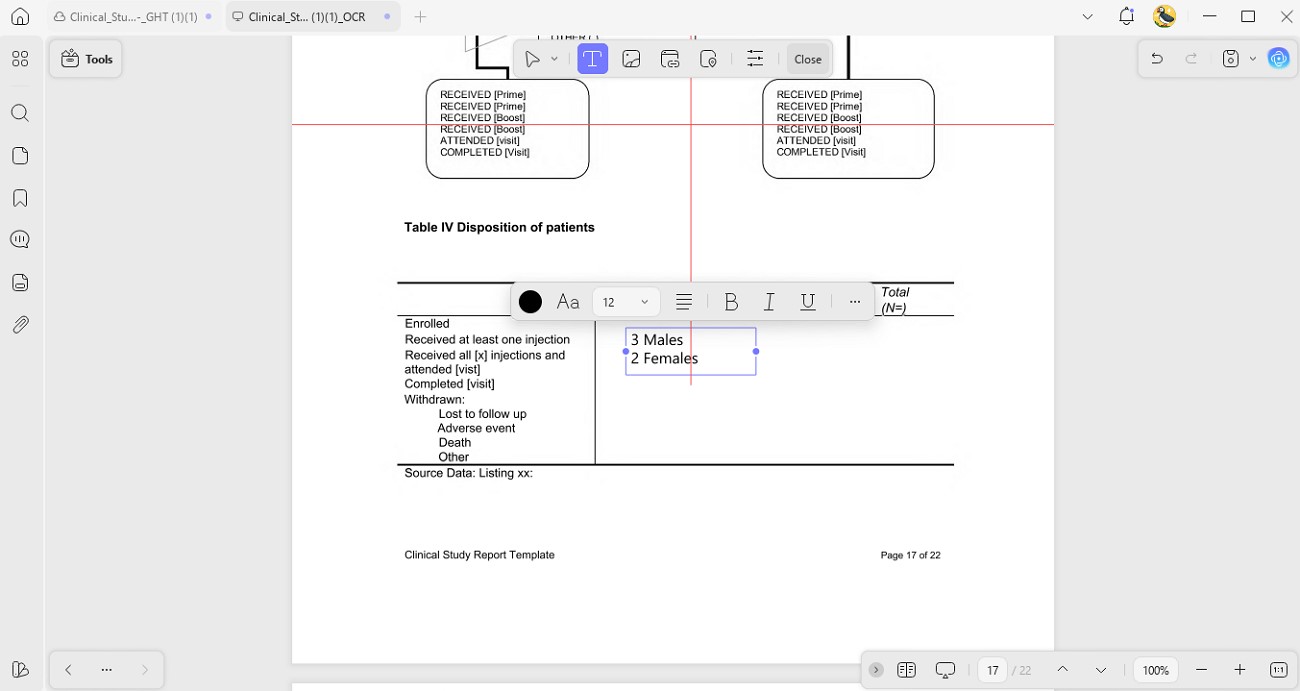
Task: Open the black text color swatch
Action: [531, 301]
